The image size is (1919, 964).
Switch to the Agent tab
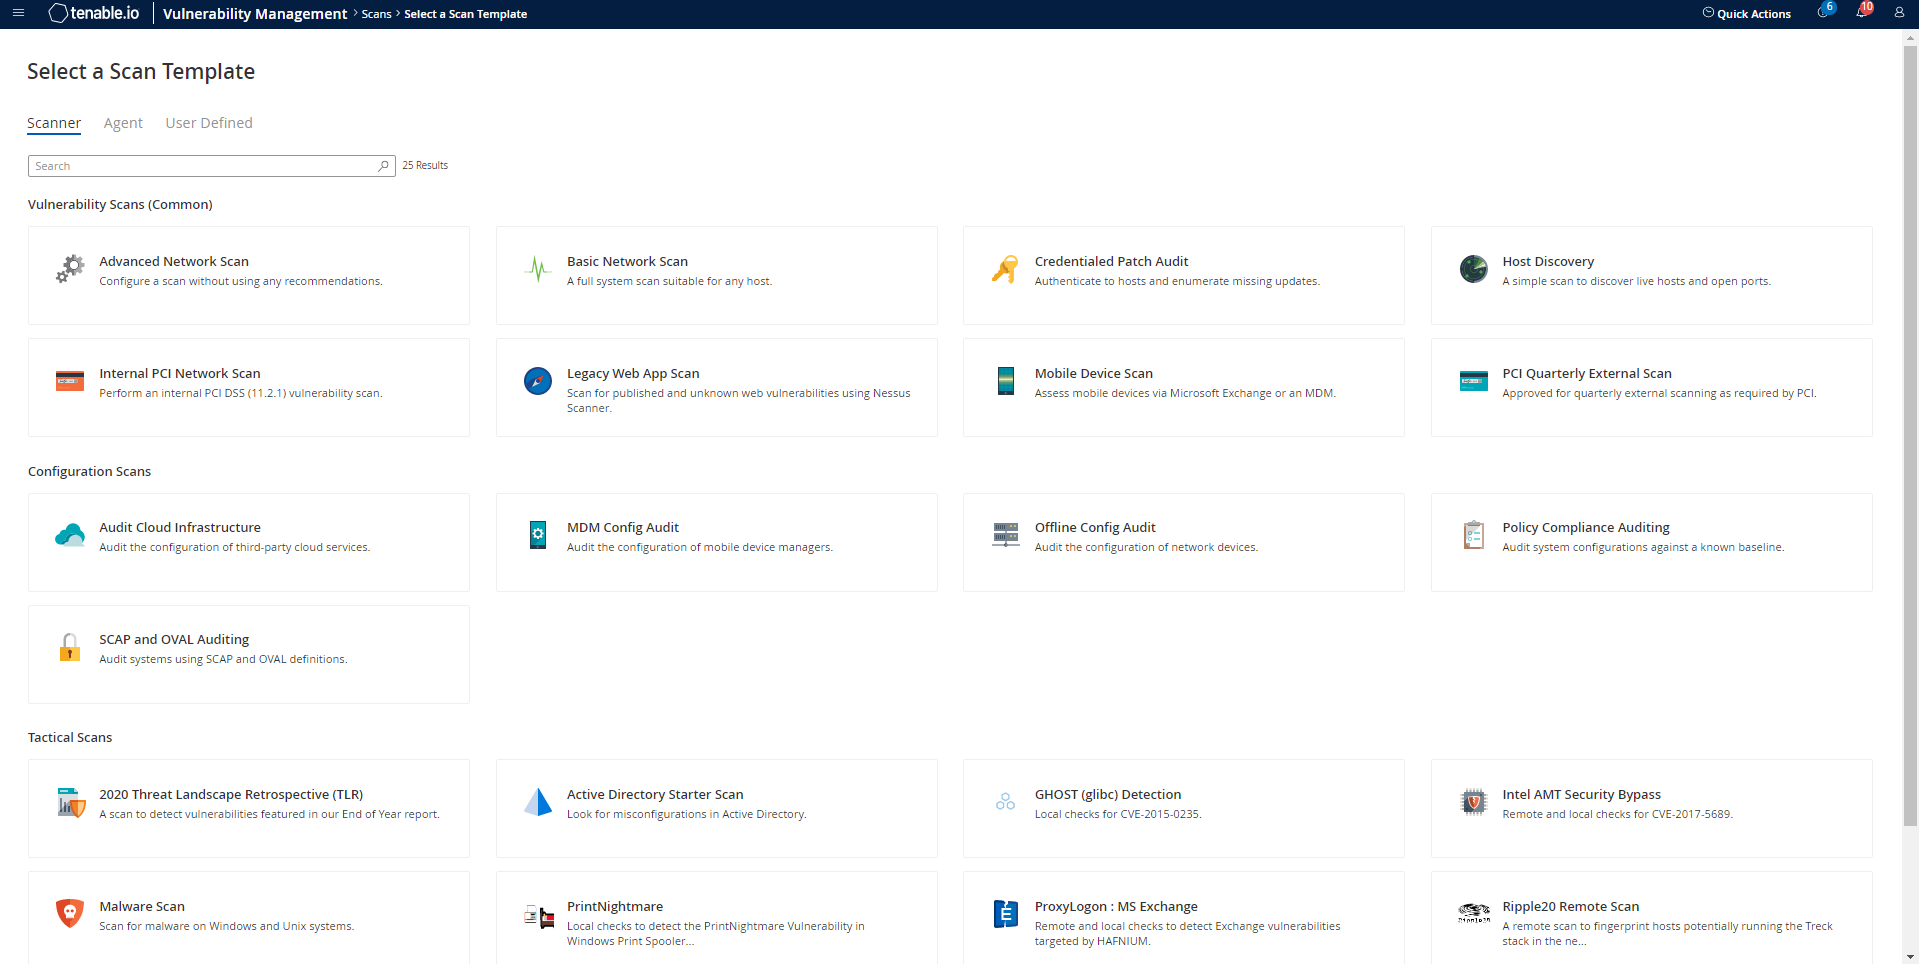click(x=123, y=123)
